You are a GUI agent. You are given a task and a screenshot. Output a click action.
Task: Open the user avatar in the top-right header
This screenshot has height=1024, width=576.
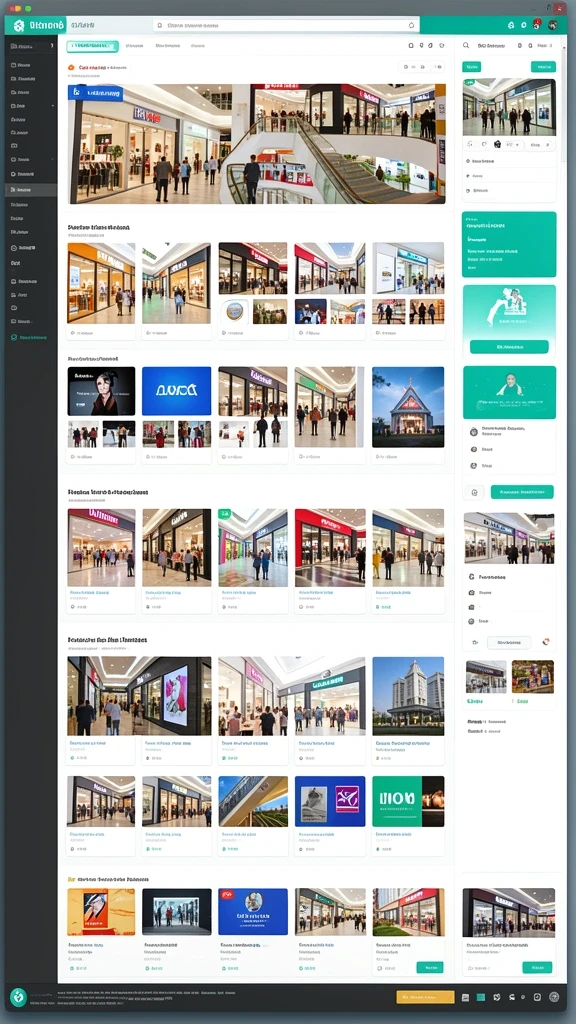[552, 25]
